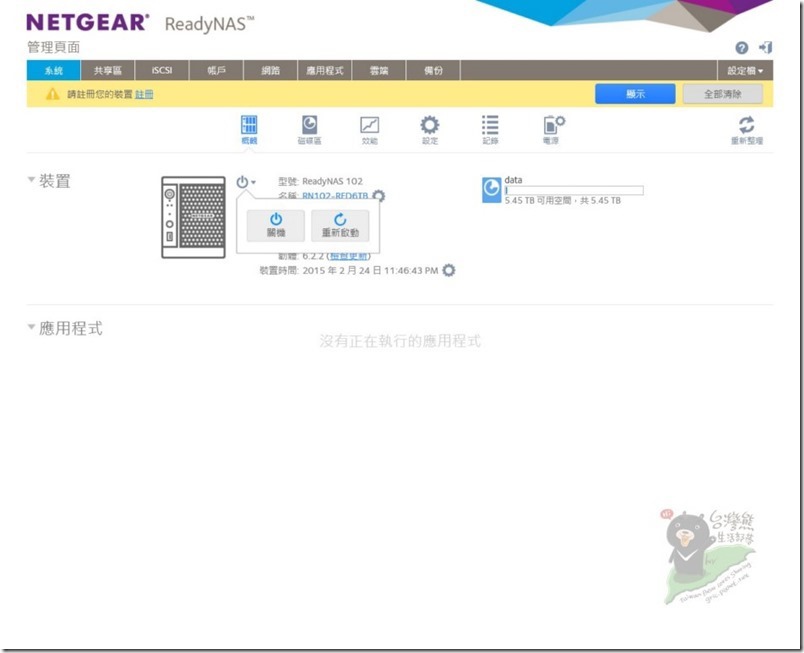
Task: Click the ReadyNAS device illustration
Action: coord(193,217)
